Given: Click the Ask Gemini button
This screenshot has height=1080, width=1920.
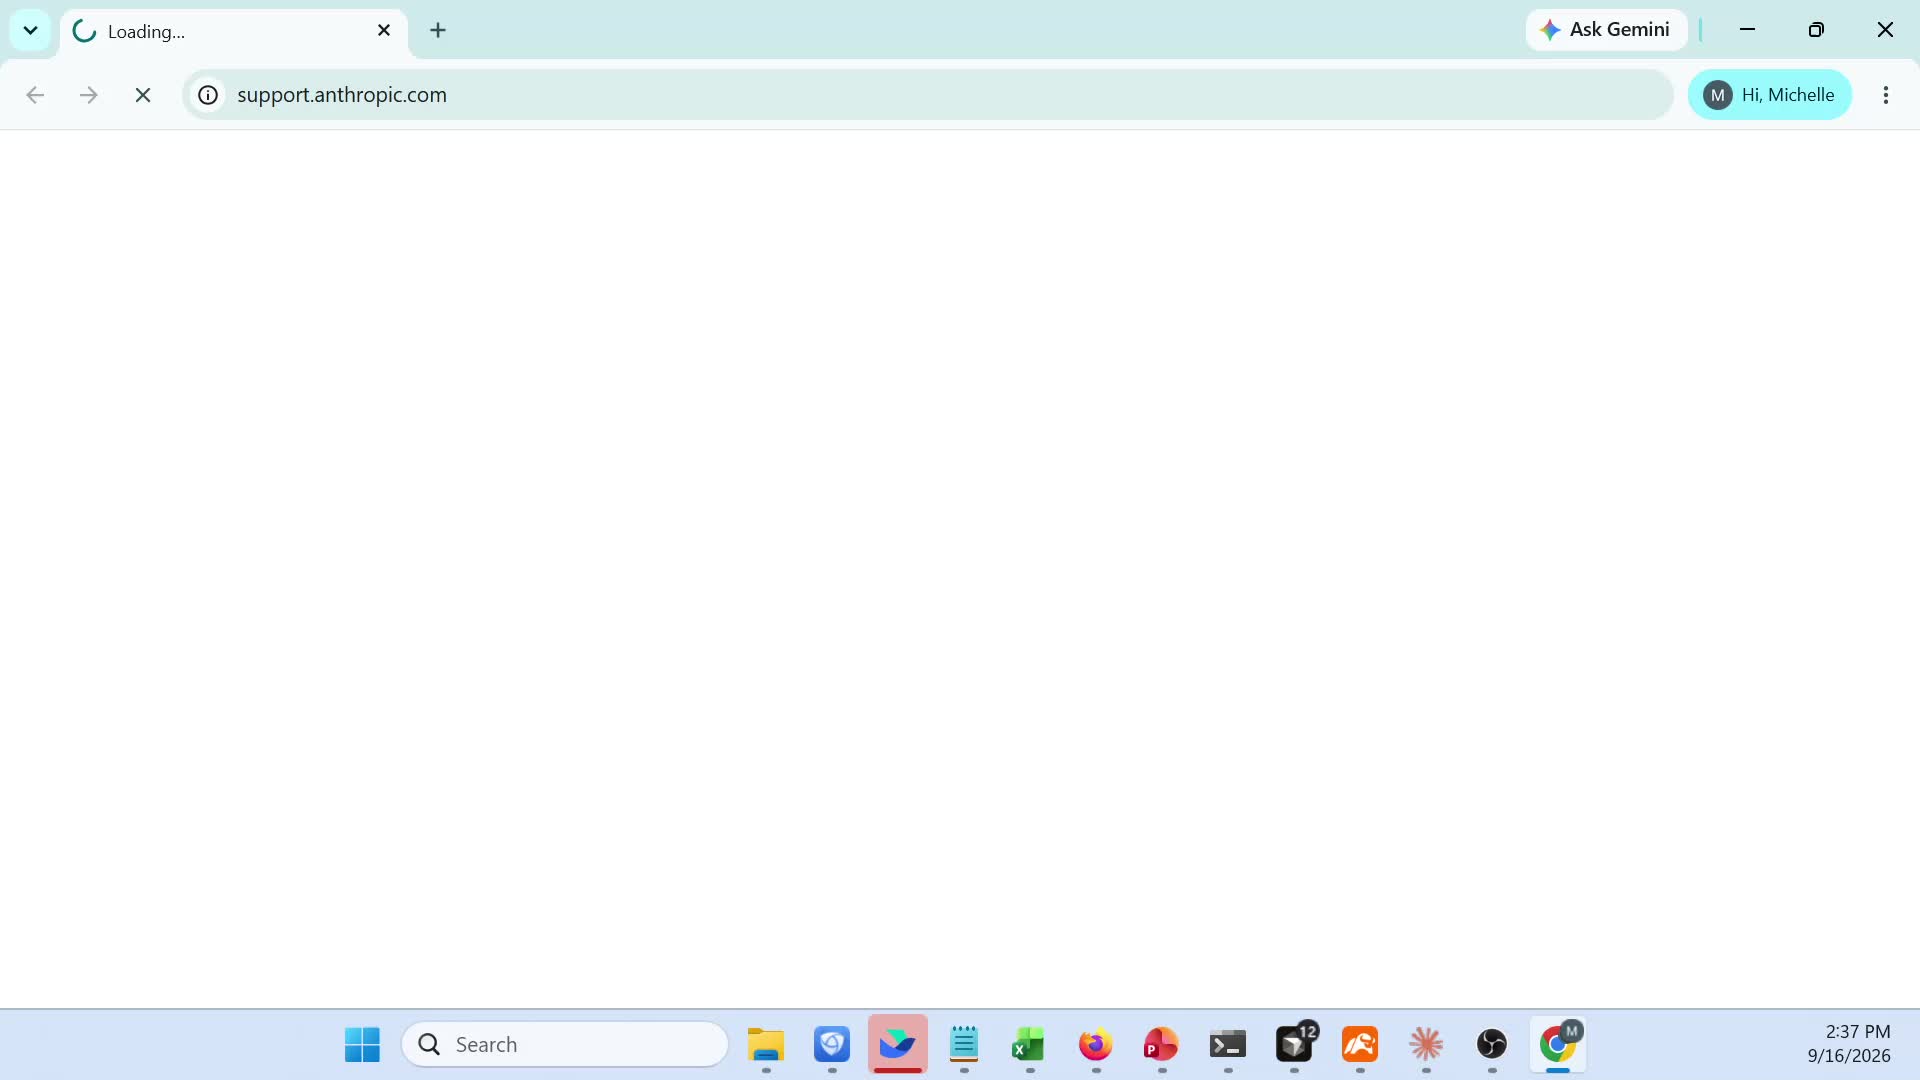Looking at the screenshot, I should tap(1606, 30).
